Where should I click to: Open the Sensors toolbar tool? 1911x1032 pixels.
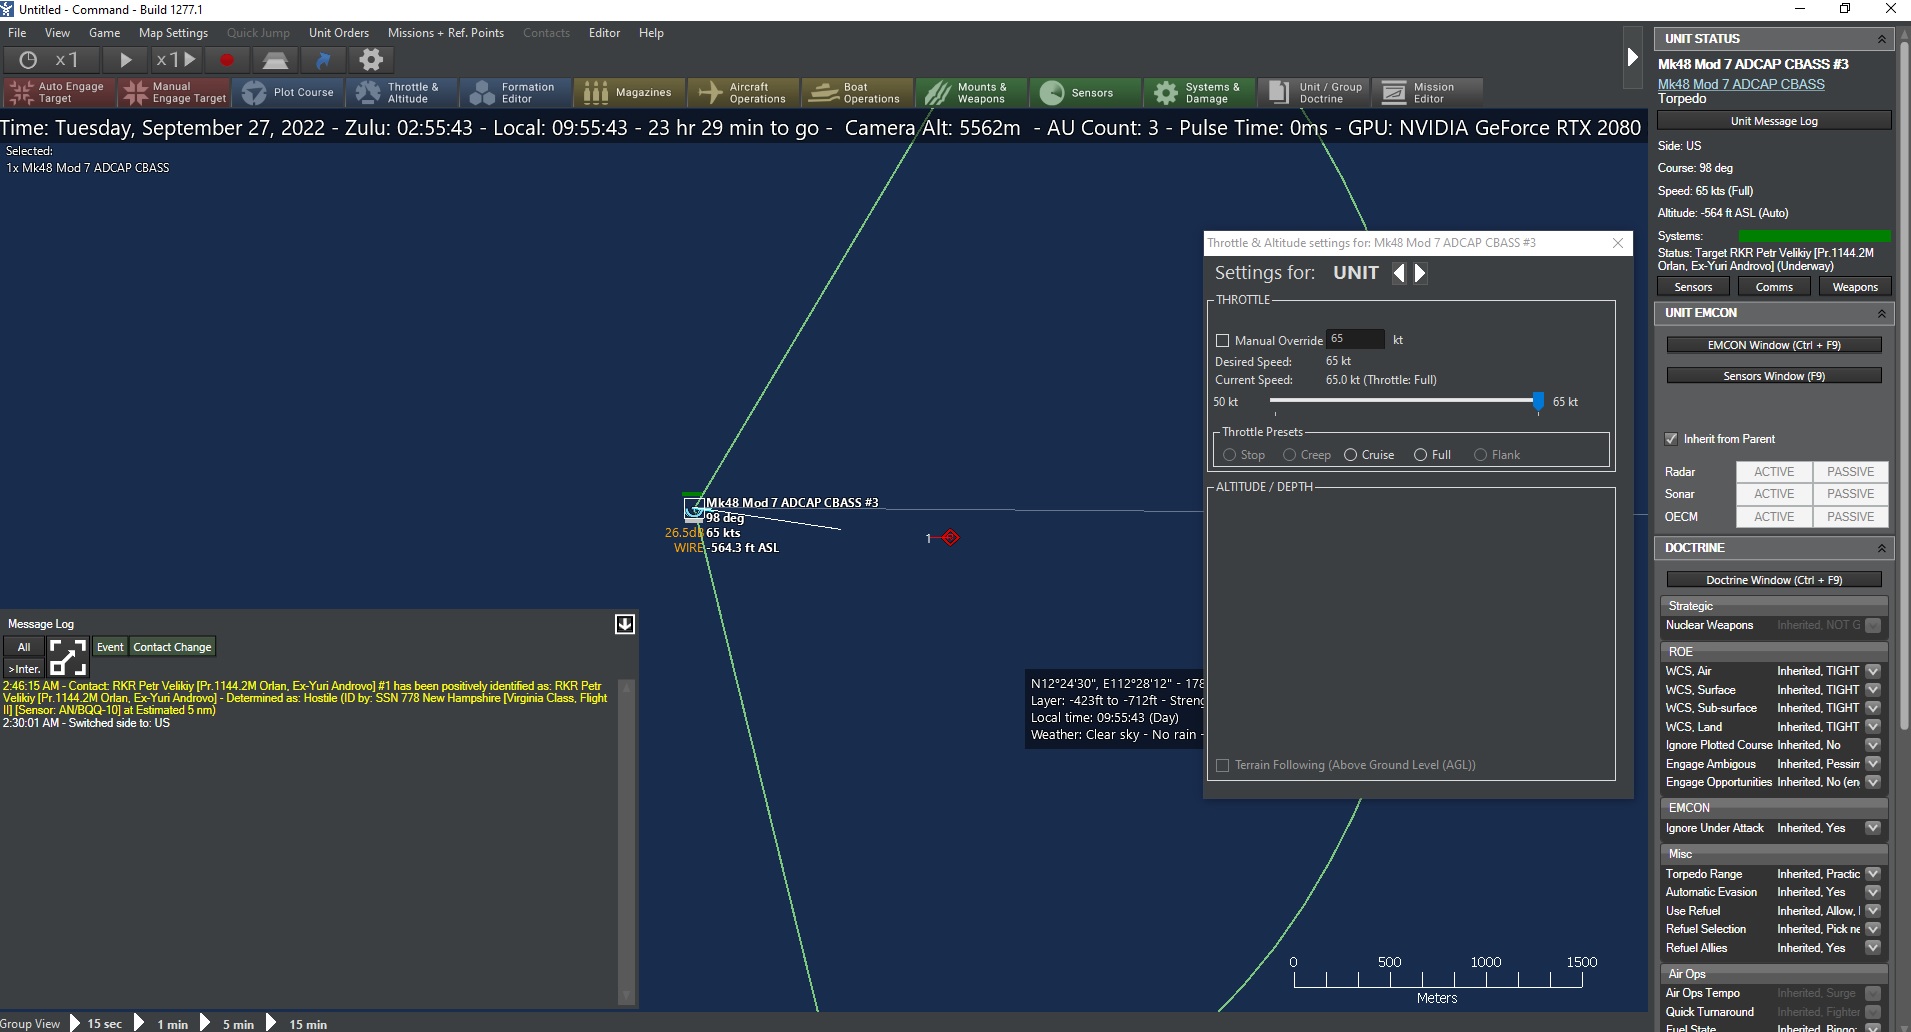click(1086, 93)
